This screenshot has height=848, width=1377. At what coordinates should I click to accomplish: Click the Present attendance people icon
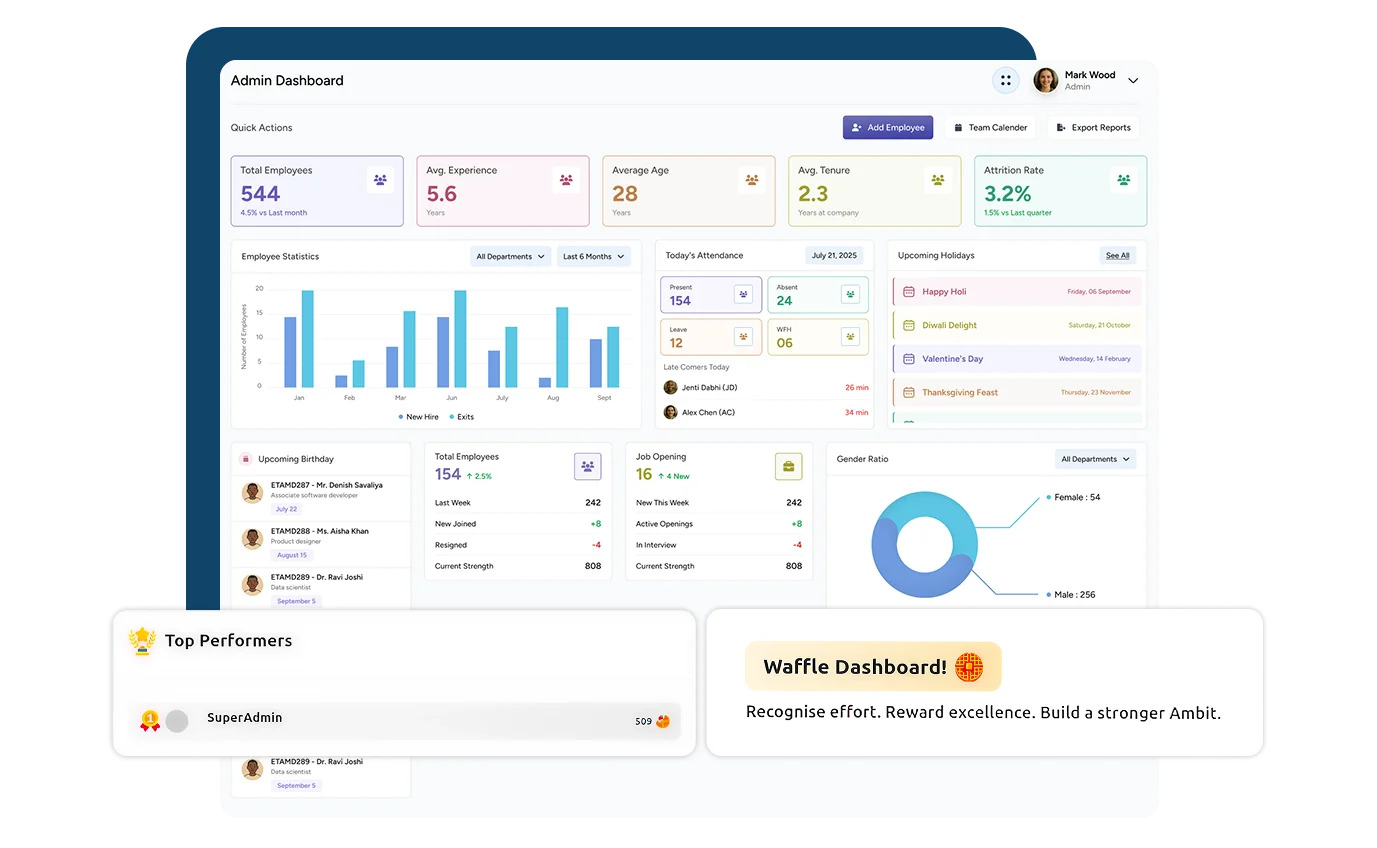(743, 294)
